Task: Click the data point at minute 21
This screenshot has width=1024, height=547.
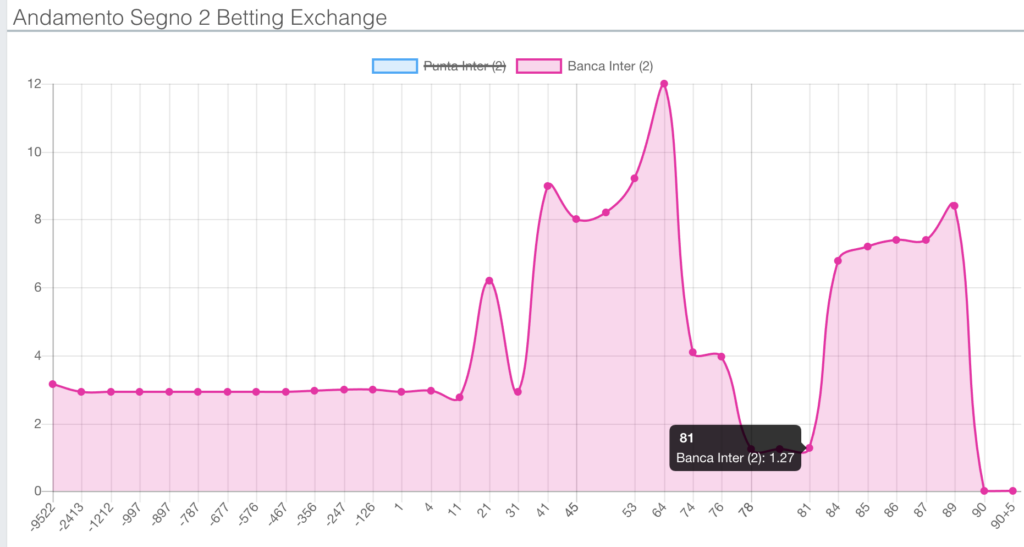Action: (489, 281)
